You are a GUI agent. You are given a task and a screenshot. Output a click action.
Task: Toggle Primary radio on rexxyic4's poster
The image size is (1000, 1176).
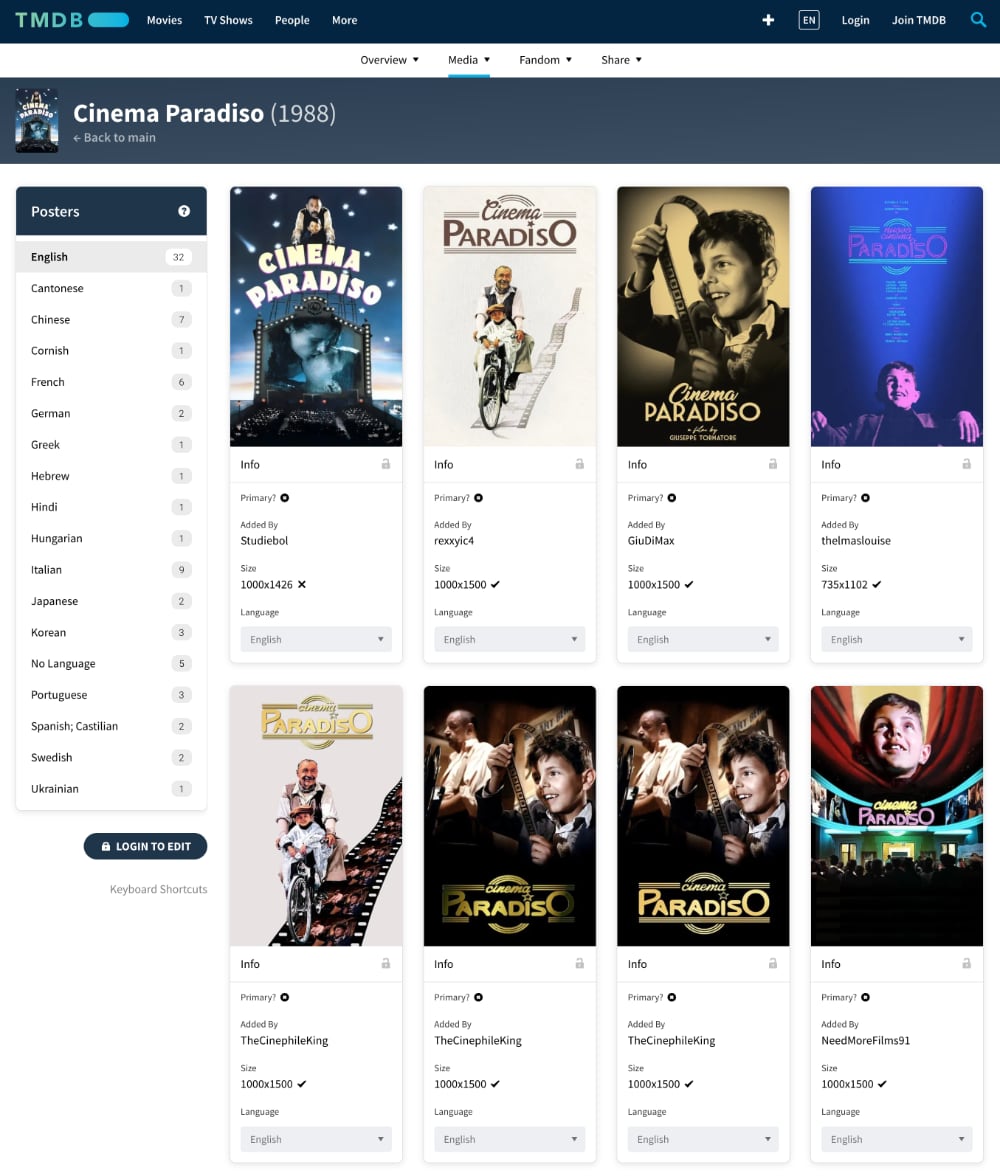pyautogui.click(x=479, y=498)
